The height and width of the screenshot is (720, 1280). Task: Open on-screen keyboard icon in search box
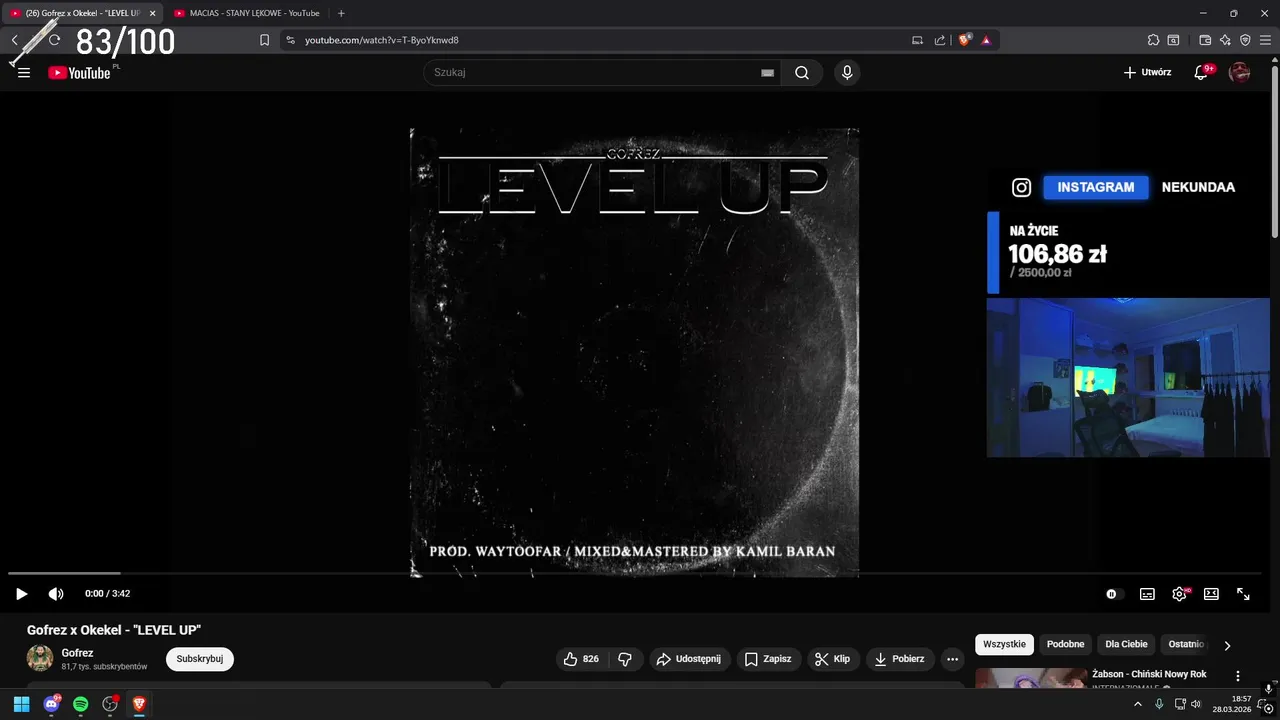(767, 73)
